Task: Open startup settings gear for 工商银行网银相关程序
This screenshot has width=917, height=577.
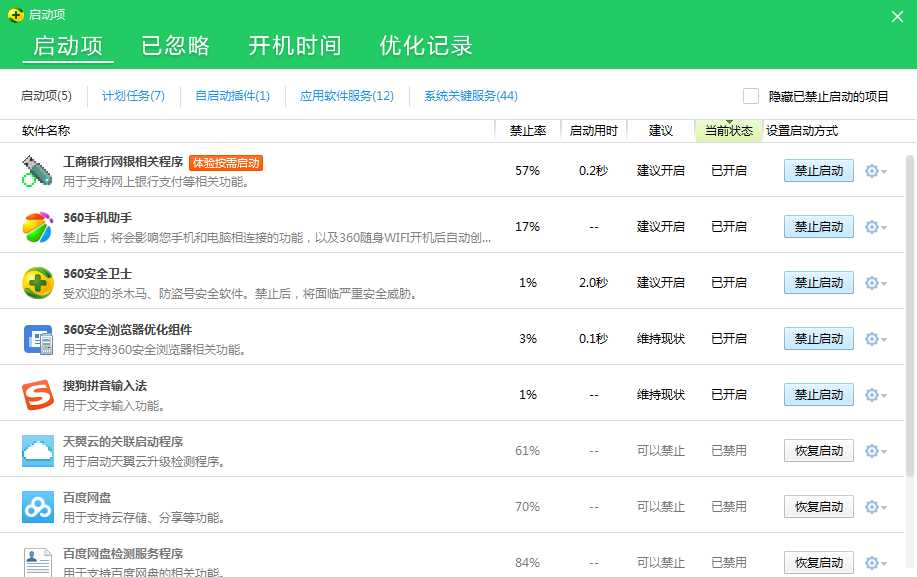Action: coord(874,171)
